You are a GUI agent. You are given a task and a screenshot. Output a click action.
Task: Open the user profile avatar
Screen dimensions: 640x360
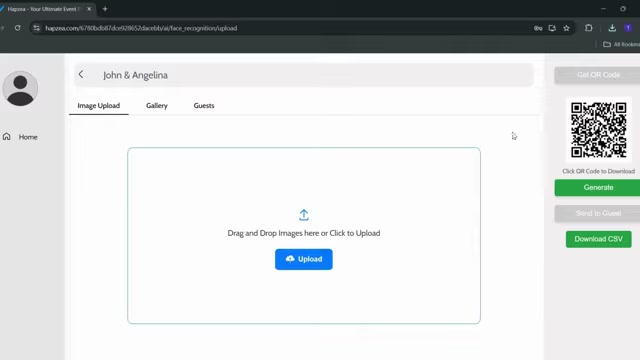point(20,88)
